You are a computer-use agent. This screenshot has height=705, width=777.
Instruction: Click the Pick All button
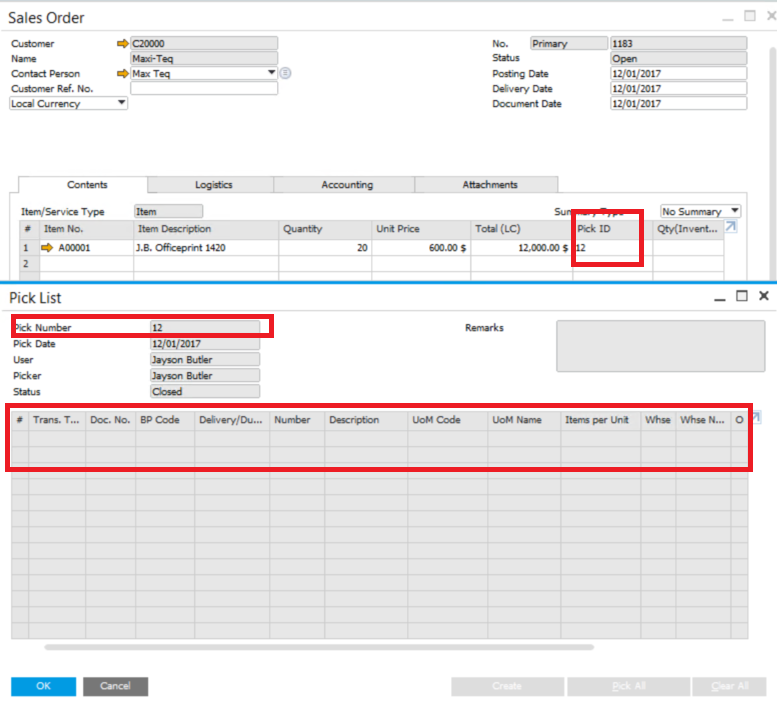(x=628, y=686)
